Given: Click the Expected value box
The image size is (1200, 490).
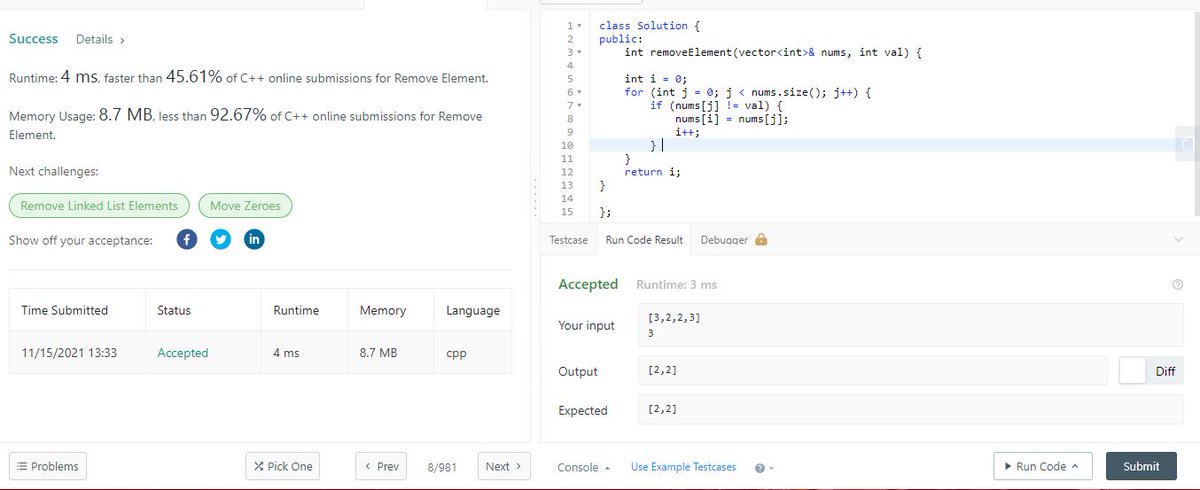Looking at the screenshot, I should [x=909, y=410].
